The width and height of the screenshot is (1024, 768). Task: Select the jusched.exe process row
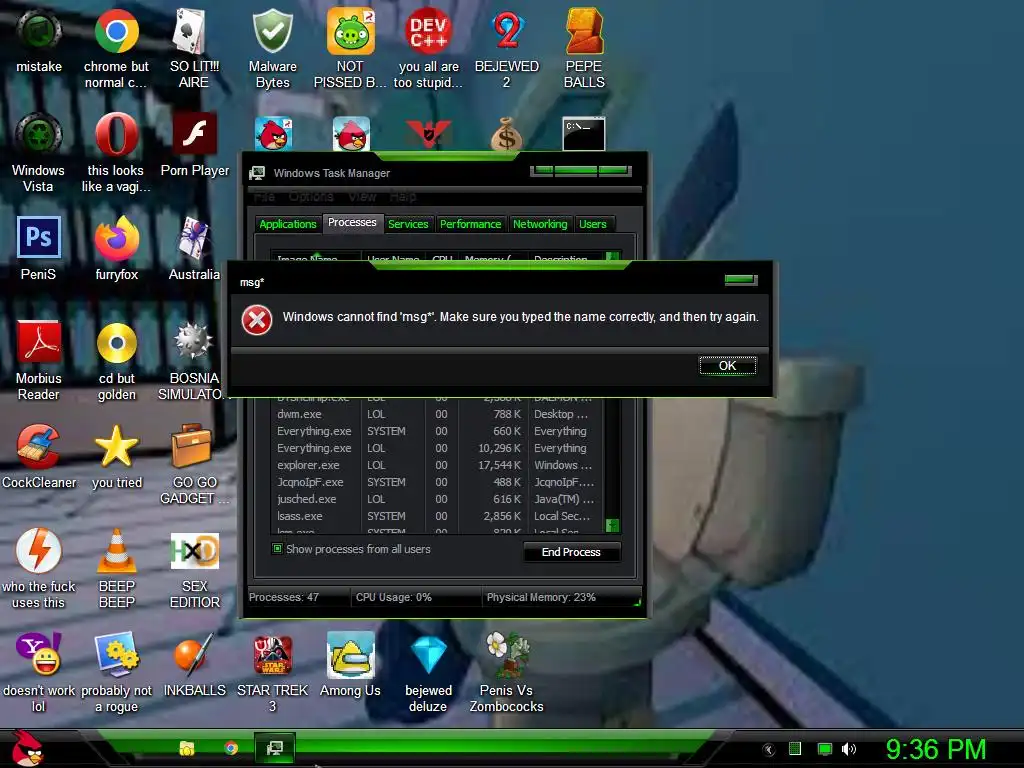(x=436, y=499)
